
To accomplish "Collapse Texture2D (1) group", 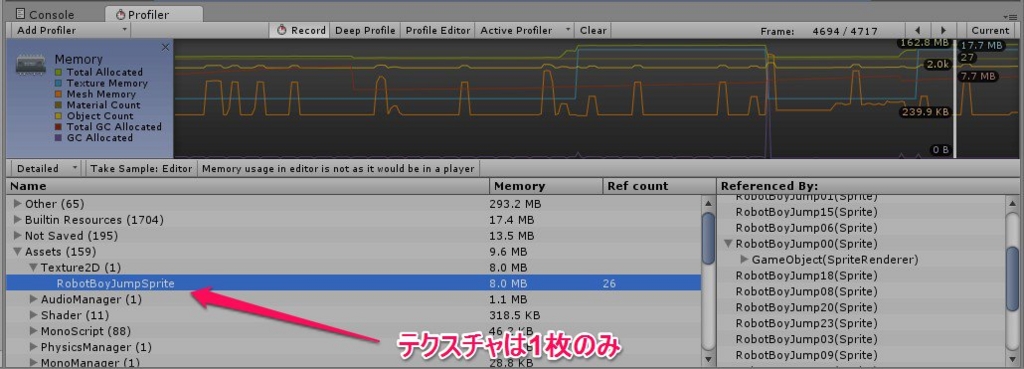I will tap(33, 267).
